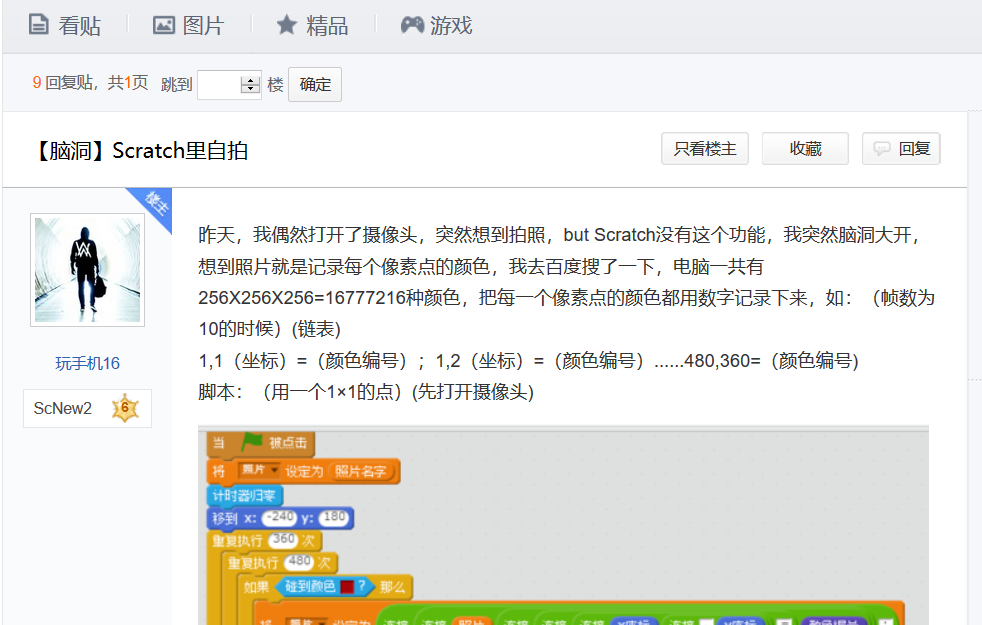The width and height of the screenshot is (982, 625).
Task: Click the red color swatch in 碰到颜色 block
Action: [347, 587]
